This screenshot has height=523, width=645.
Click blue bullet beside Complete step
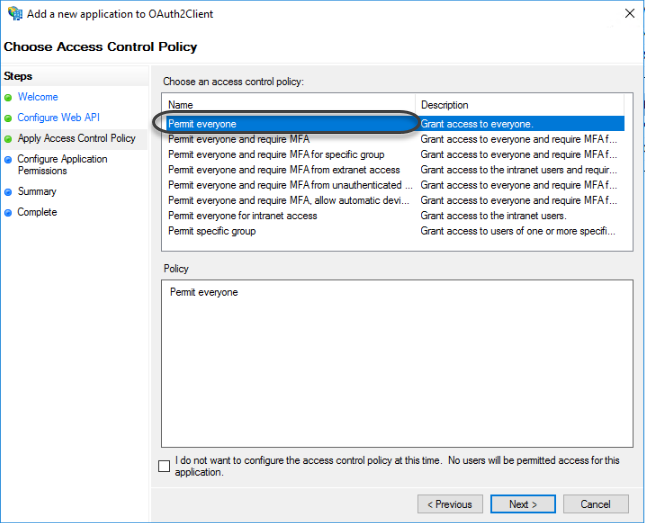[x=8, y=213]
